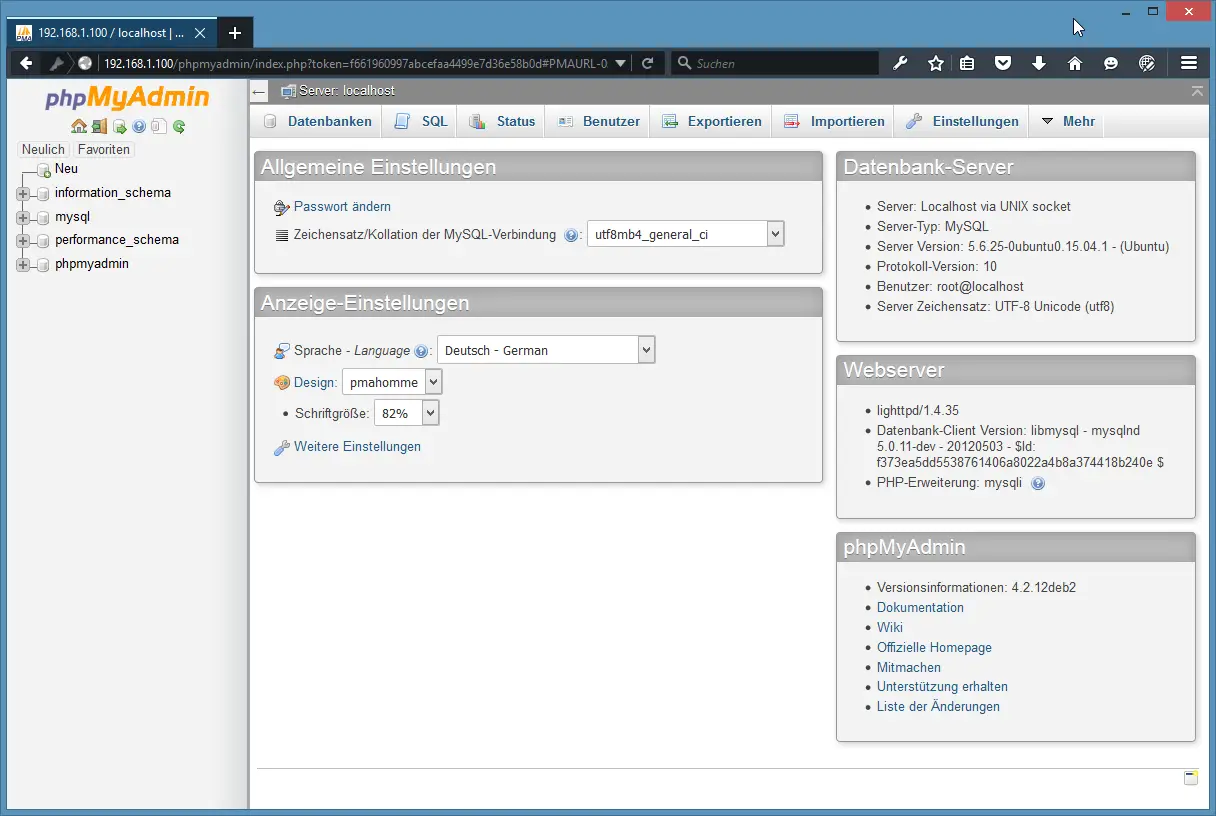Open the Mehr tab dropdown
This screenshot has height=816, width=1216.
pyautogui.click(x=1068, y=121)
